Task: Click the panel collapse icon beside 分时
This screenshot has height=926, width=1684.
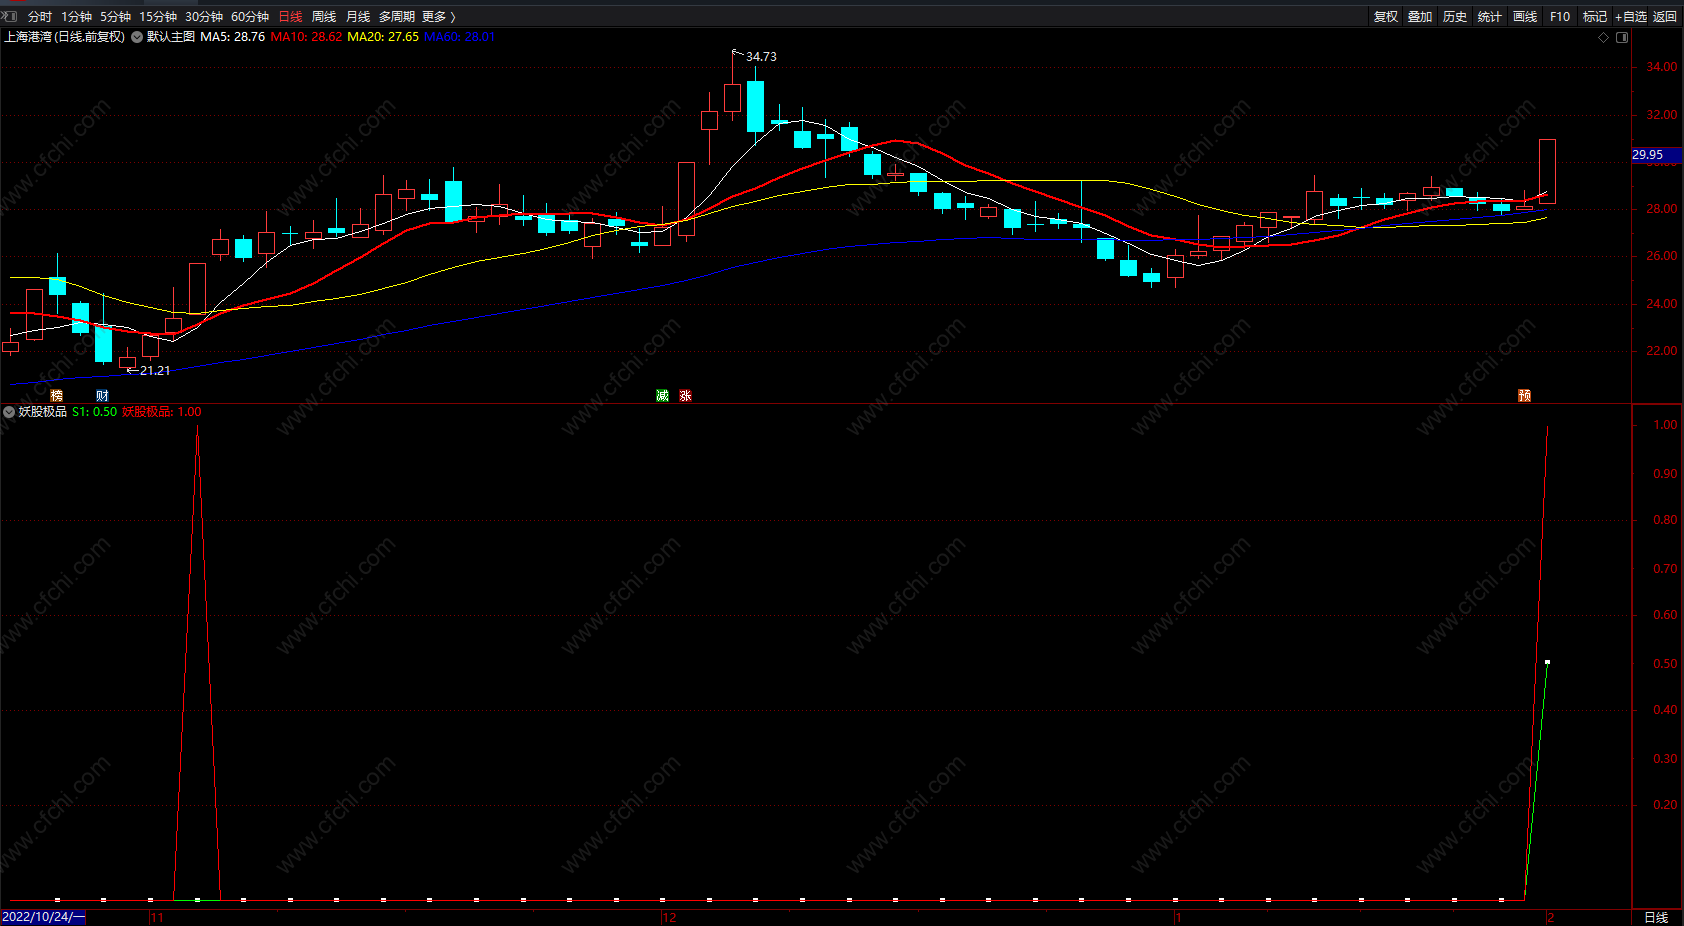Action: [10, 16]
